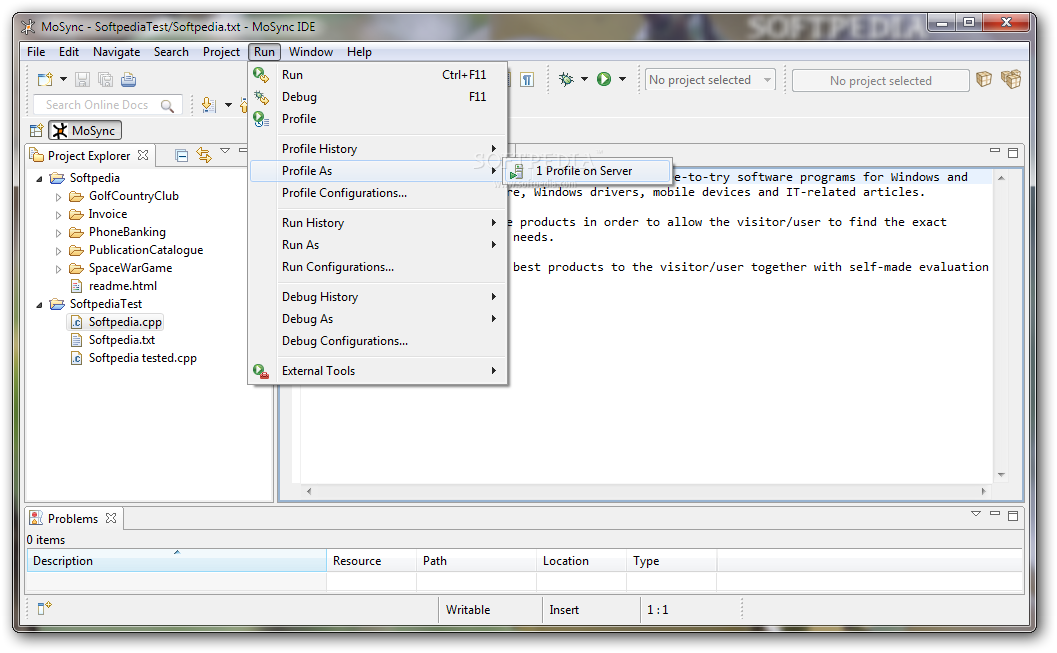This screenshot has width=1057, height=653.
Task: Click the editor horizontal scrollbar
Action: click(646, 491)
